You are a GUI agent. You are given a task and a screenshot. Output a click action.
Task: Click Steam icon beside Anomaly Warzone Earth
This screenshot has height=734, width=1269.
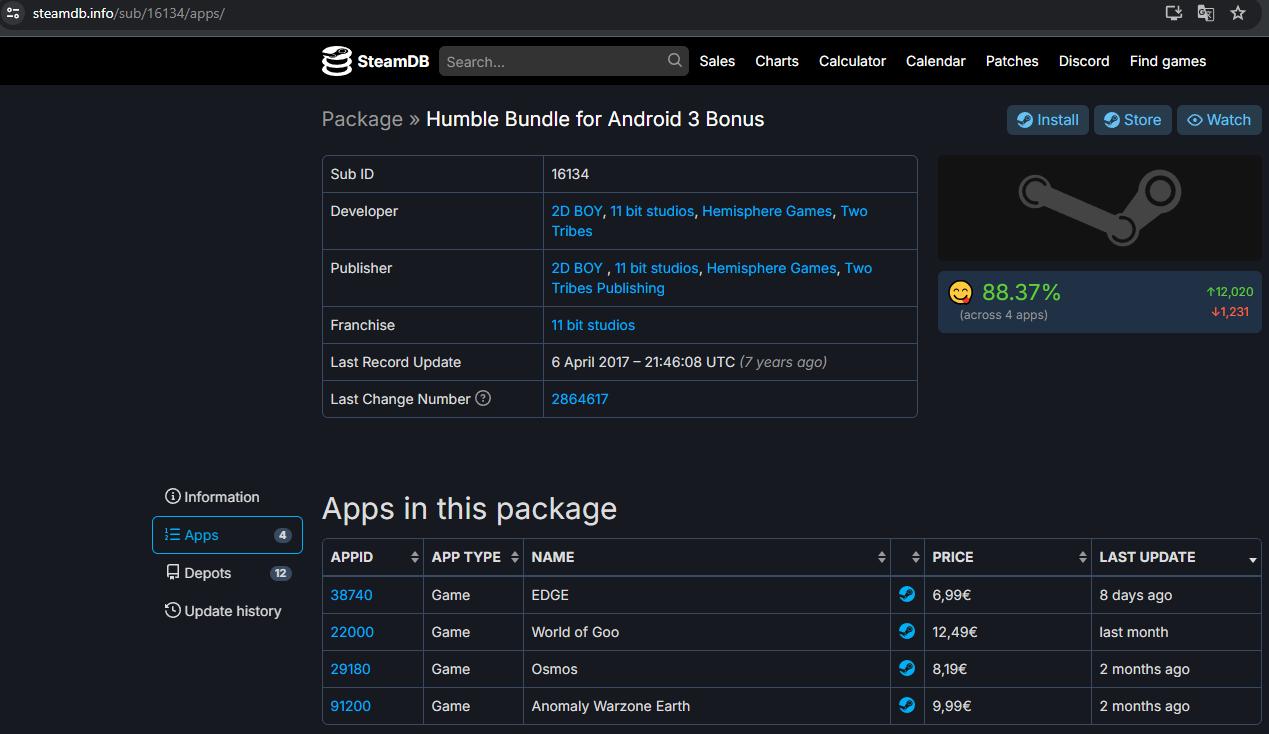tap(906, 706)
